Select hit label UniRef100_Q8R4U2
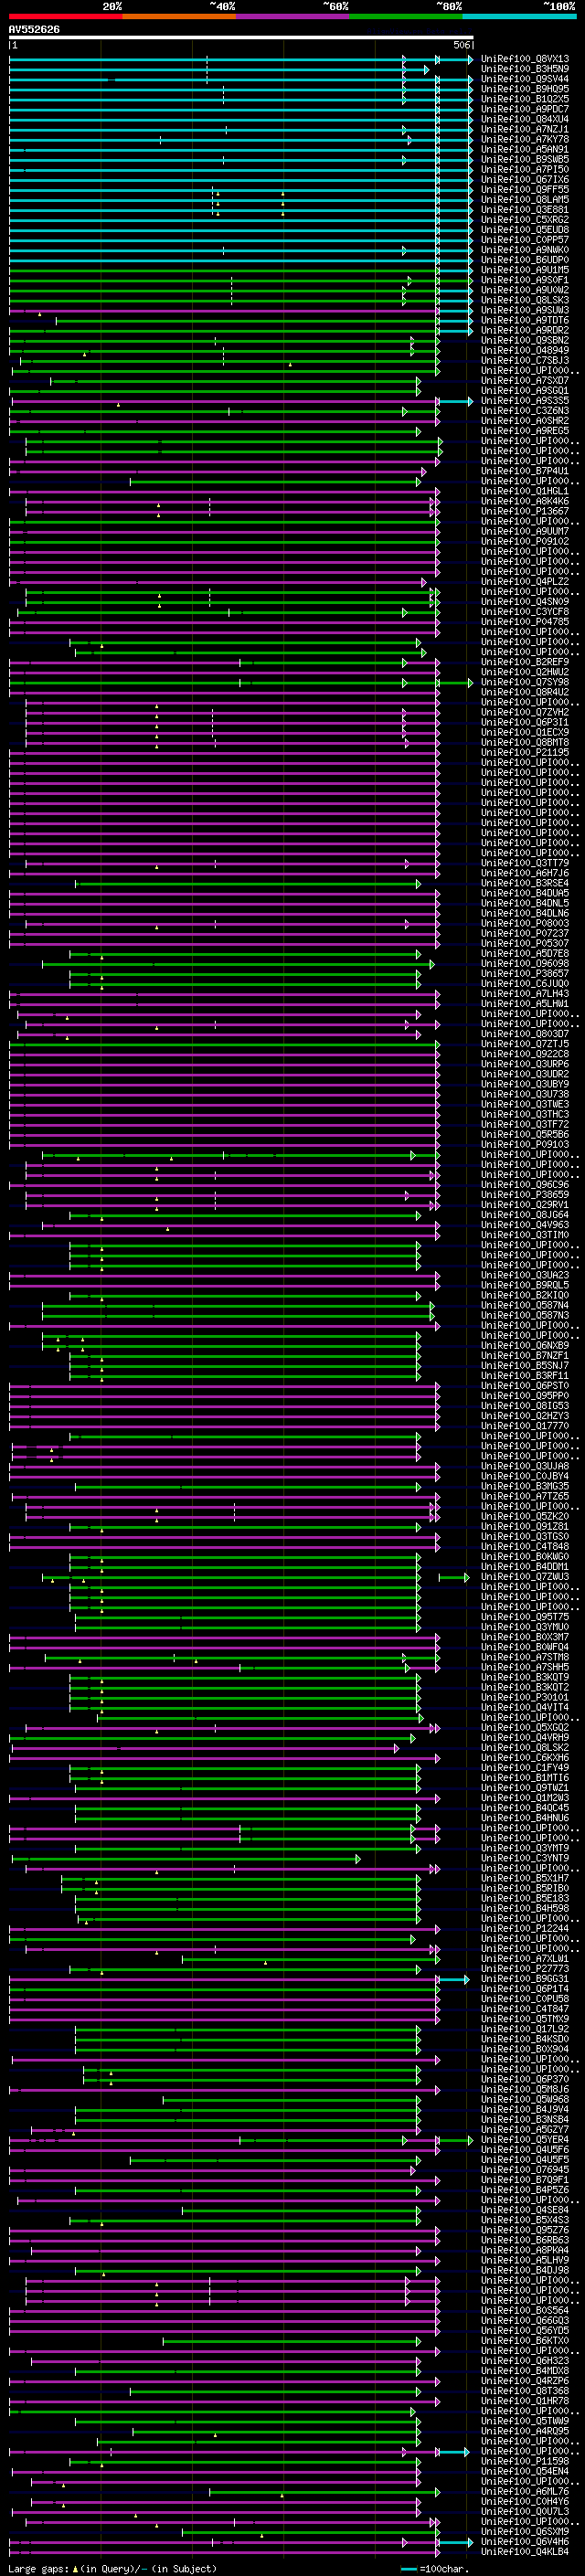 click(525, 692)
